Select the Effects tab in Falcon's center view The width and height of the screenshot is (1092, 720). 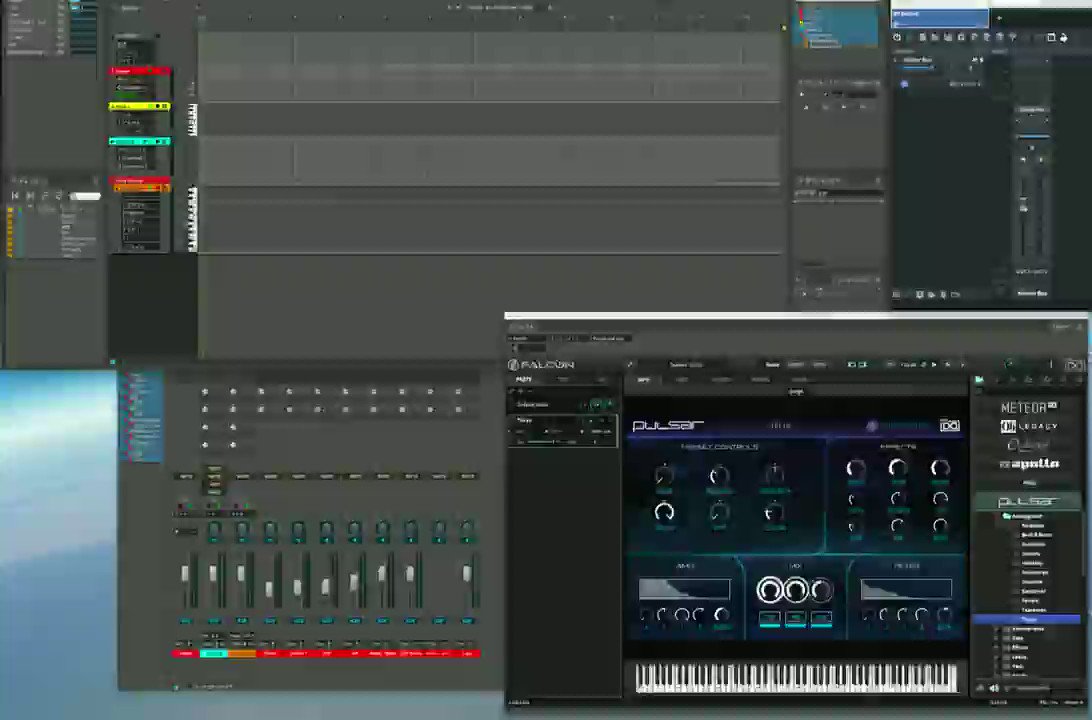tap(722, 379)
